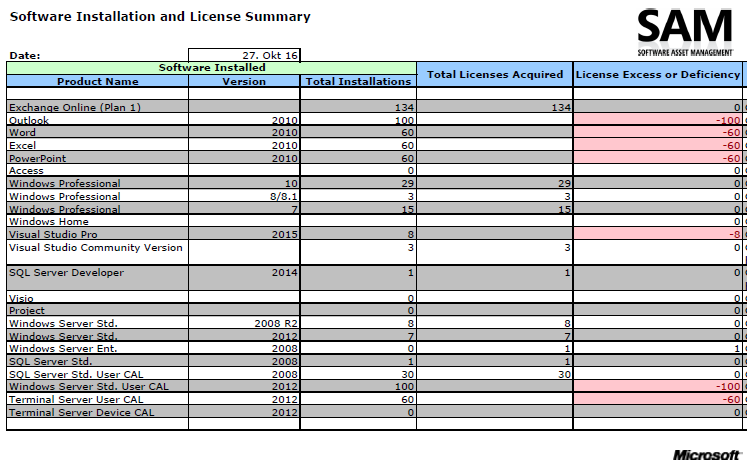Select Windows Professional version 10 cell
Screen dimensions: 747x469
point(244,183)
